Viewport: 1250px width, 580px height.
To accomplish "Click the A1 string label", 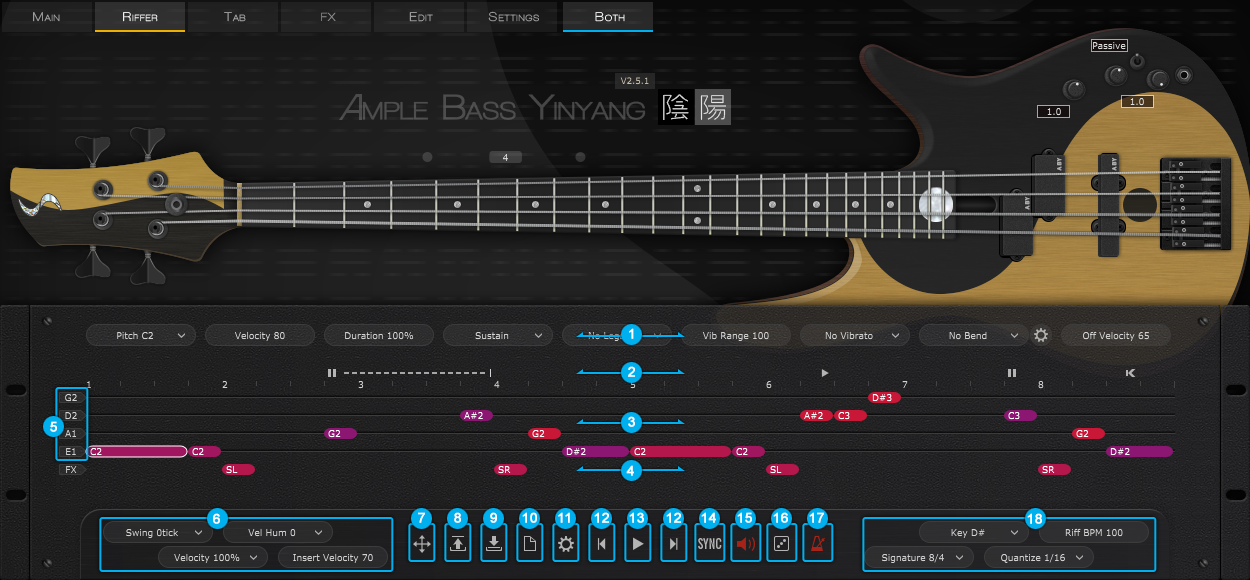I will tap(71, 434).
